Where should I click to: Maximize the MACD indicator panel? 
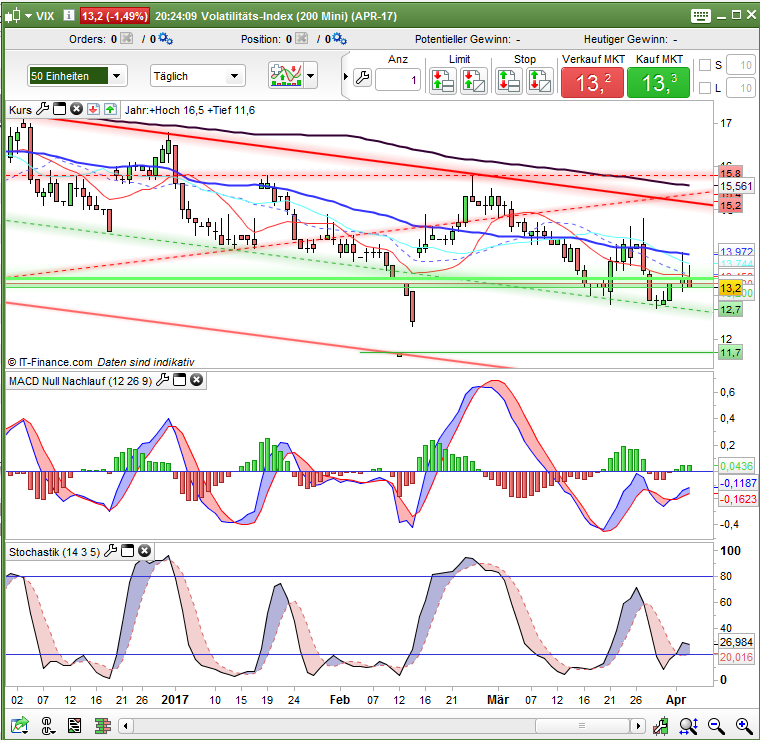tap(179, 380)
